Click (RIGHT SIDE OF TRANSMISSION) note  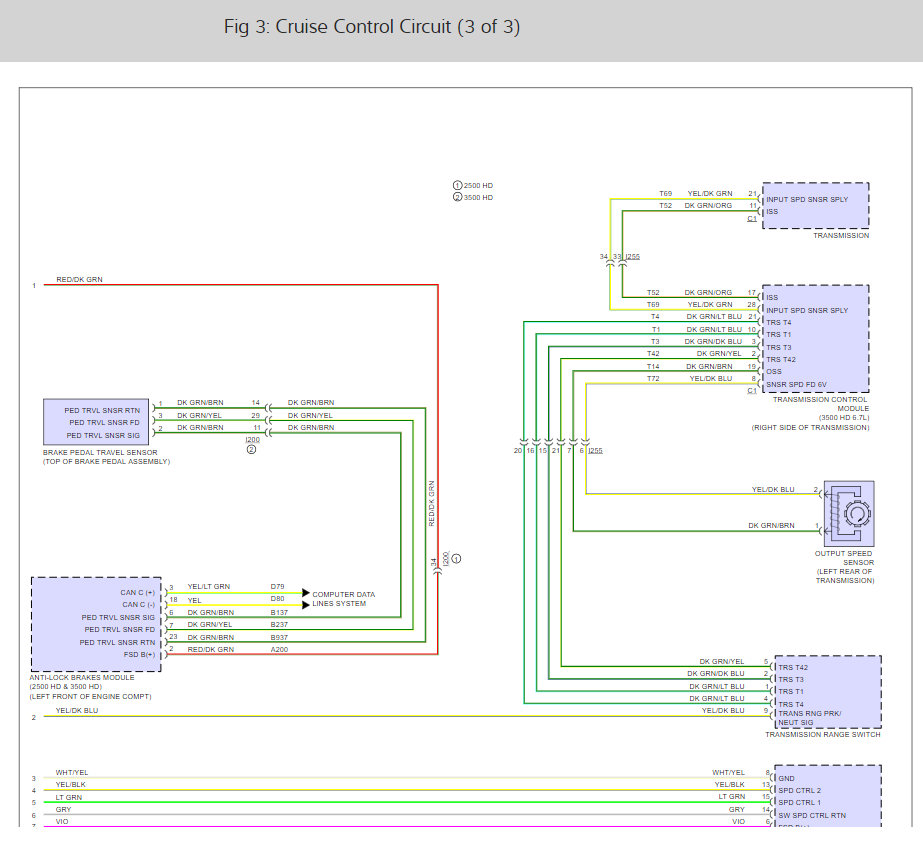coord(811,428)
